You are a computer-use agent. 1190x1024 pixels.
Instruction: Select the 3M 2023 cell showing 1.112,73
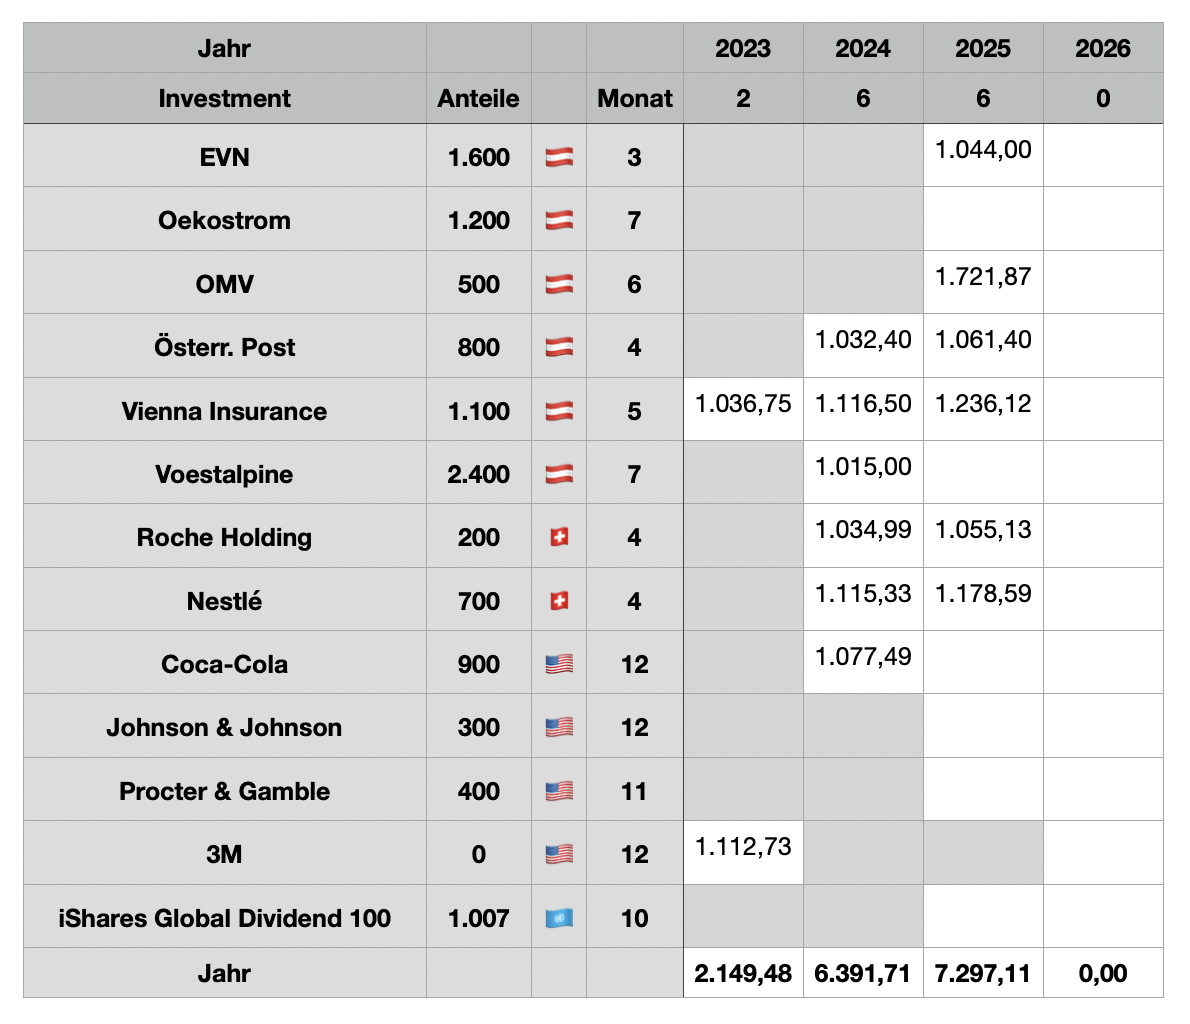[x=743, y=847]
